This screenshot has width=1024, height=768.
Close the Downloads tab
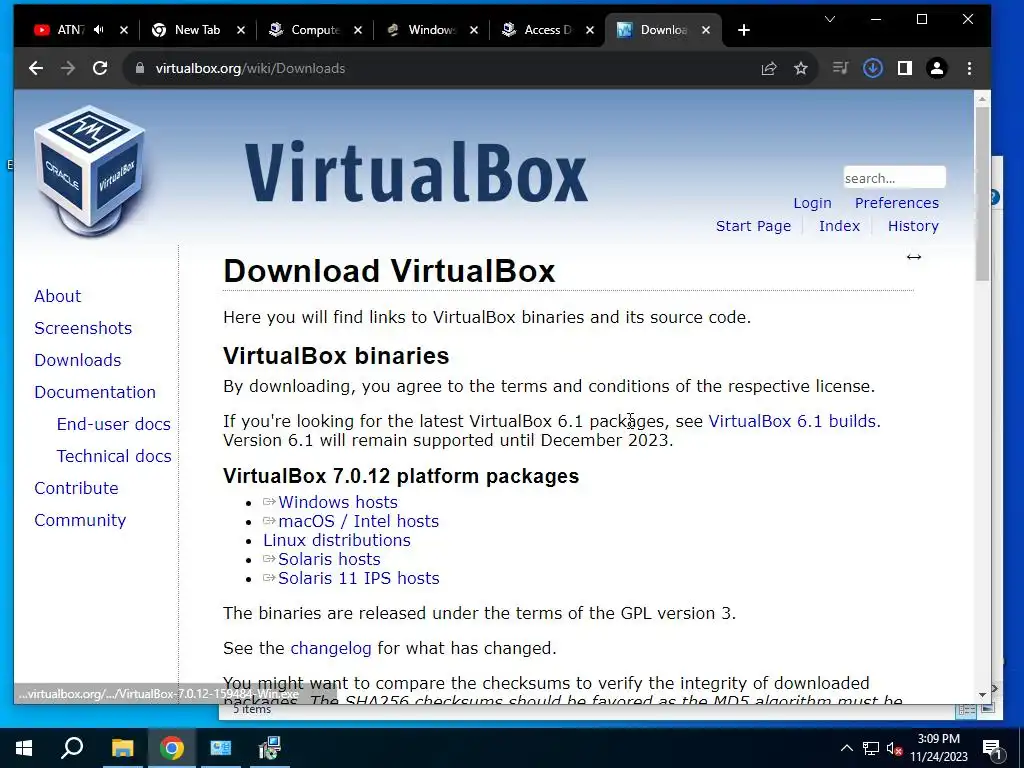[706, 30]
